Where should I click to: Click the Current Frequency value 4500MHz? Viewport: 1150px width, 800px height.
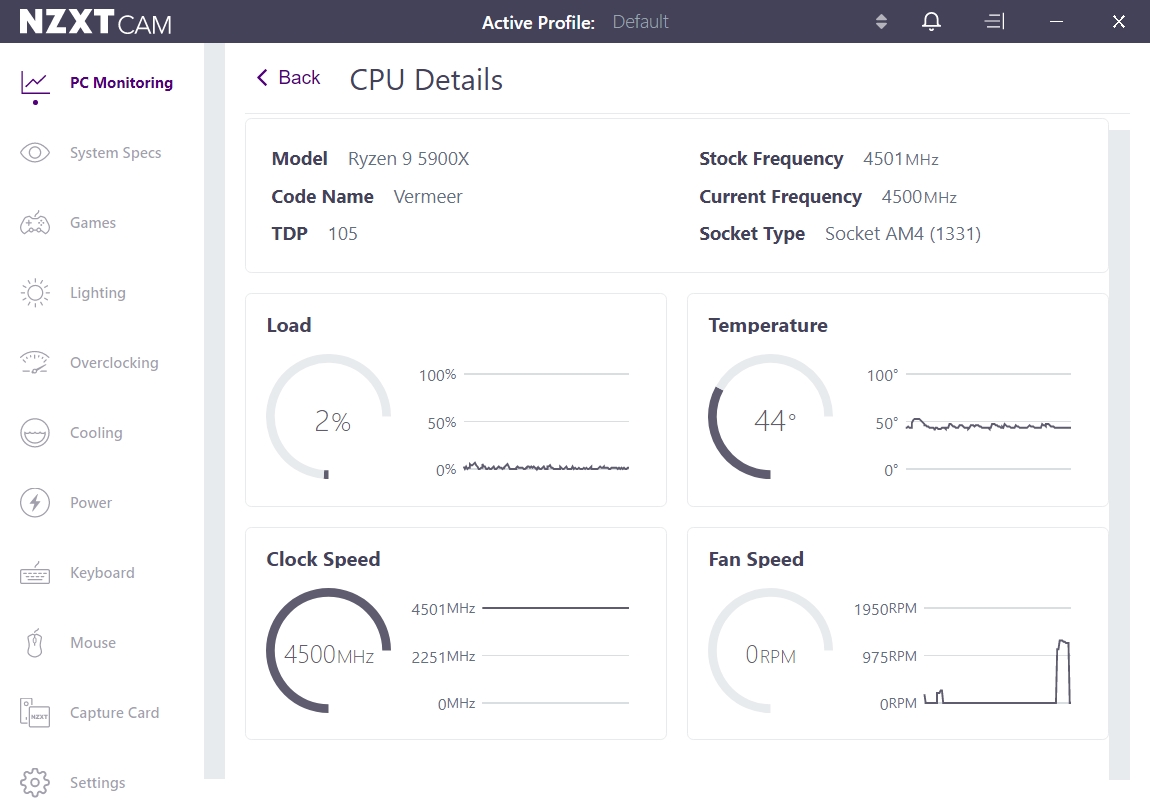point(919,197)
